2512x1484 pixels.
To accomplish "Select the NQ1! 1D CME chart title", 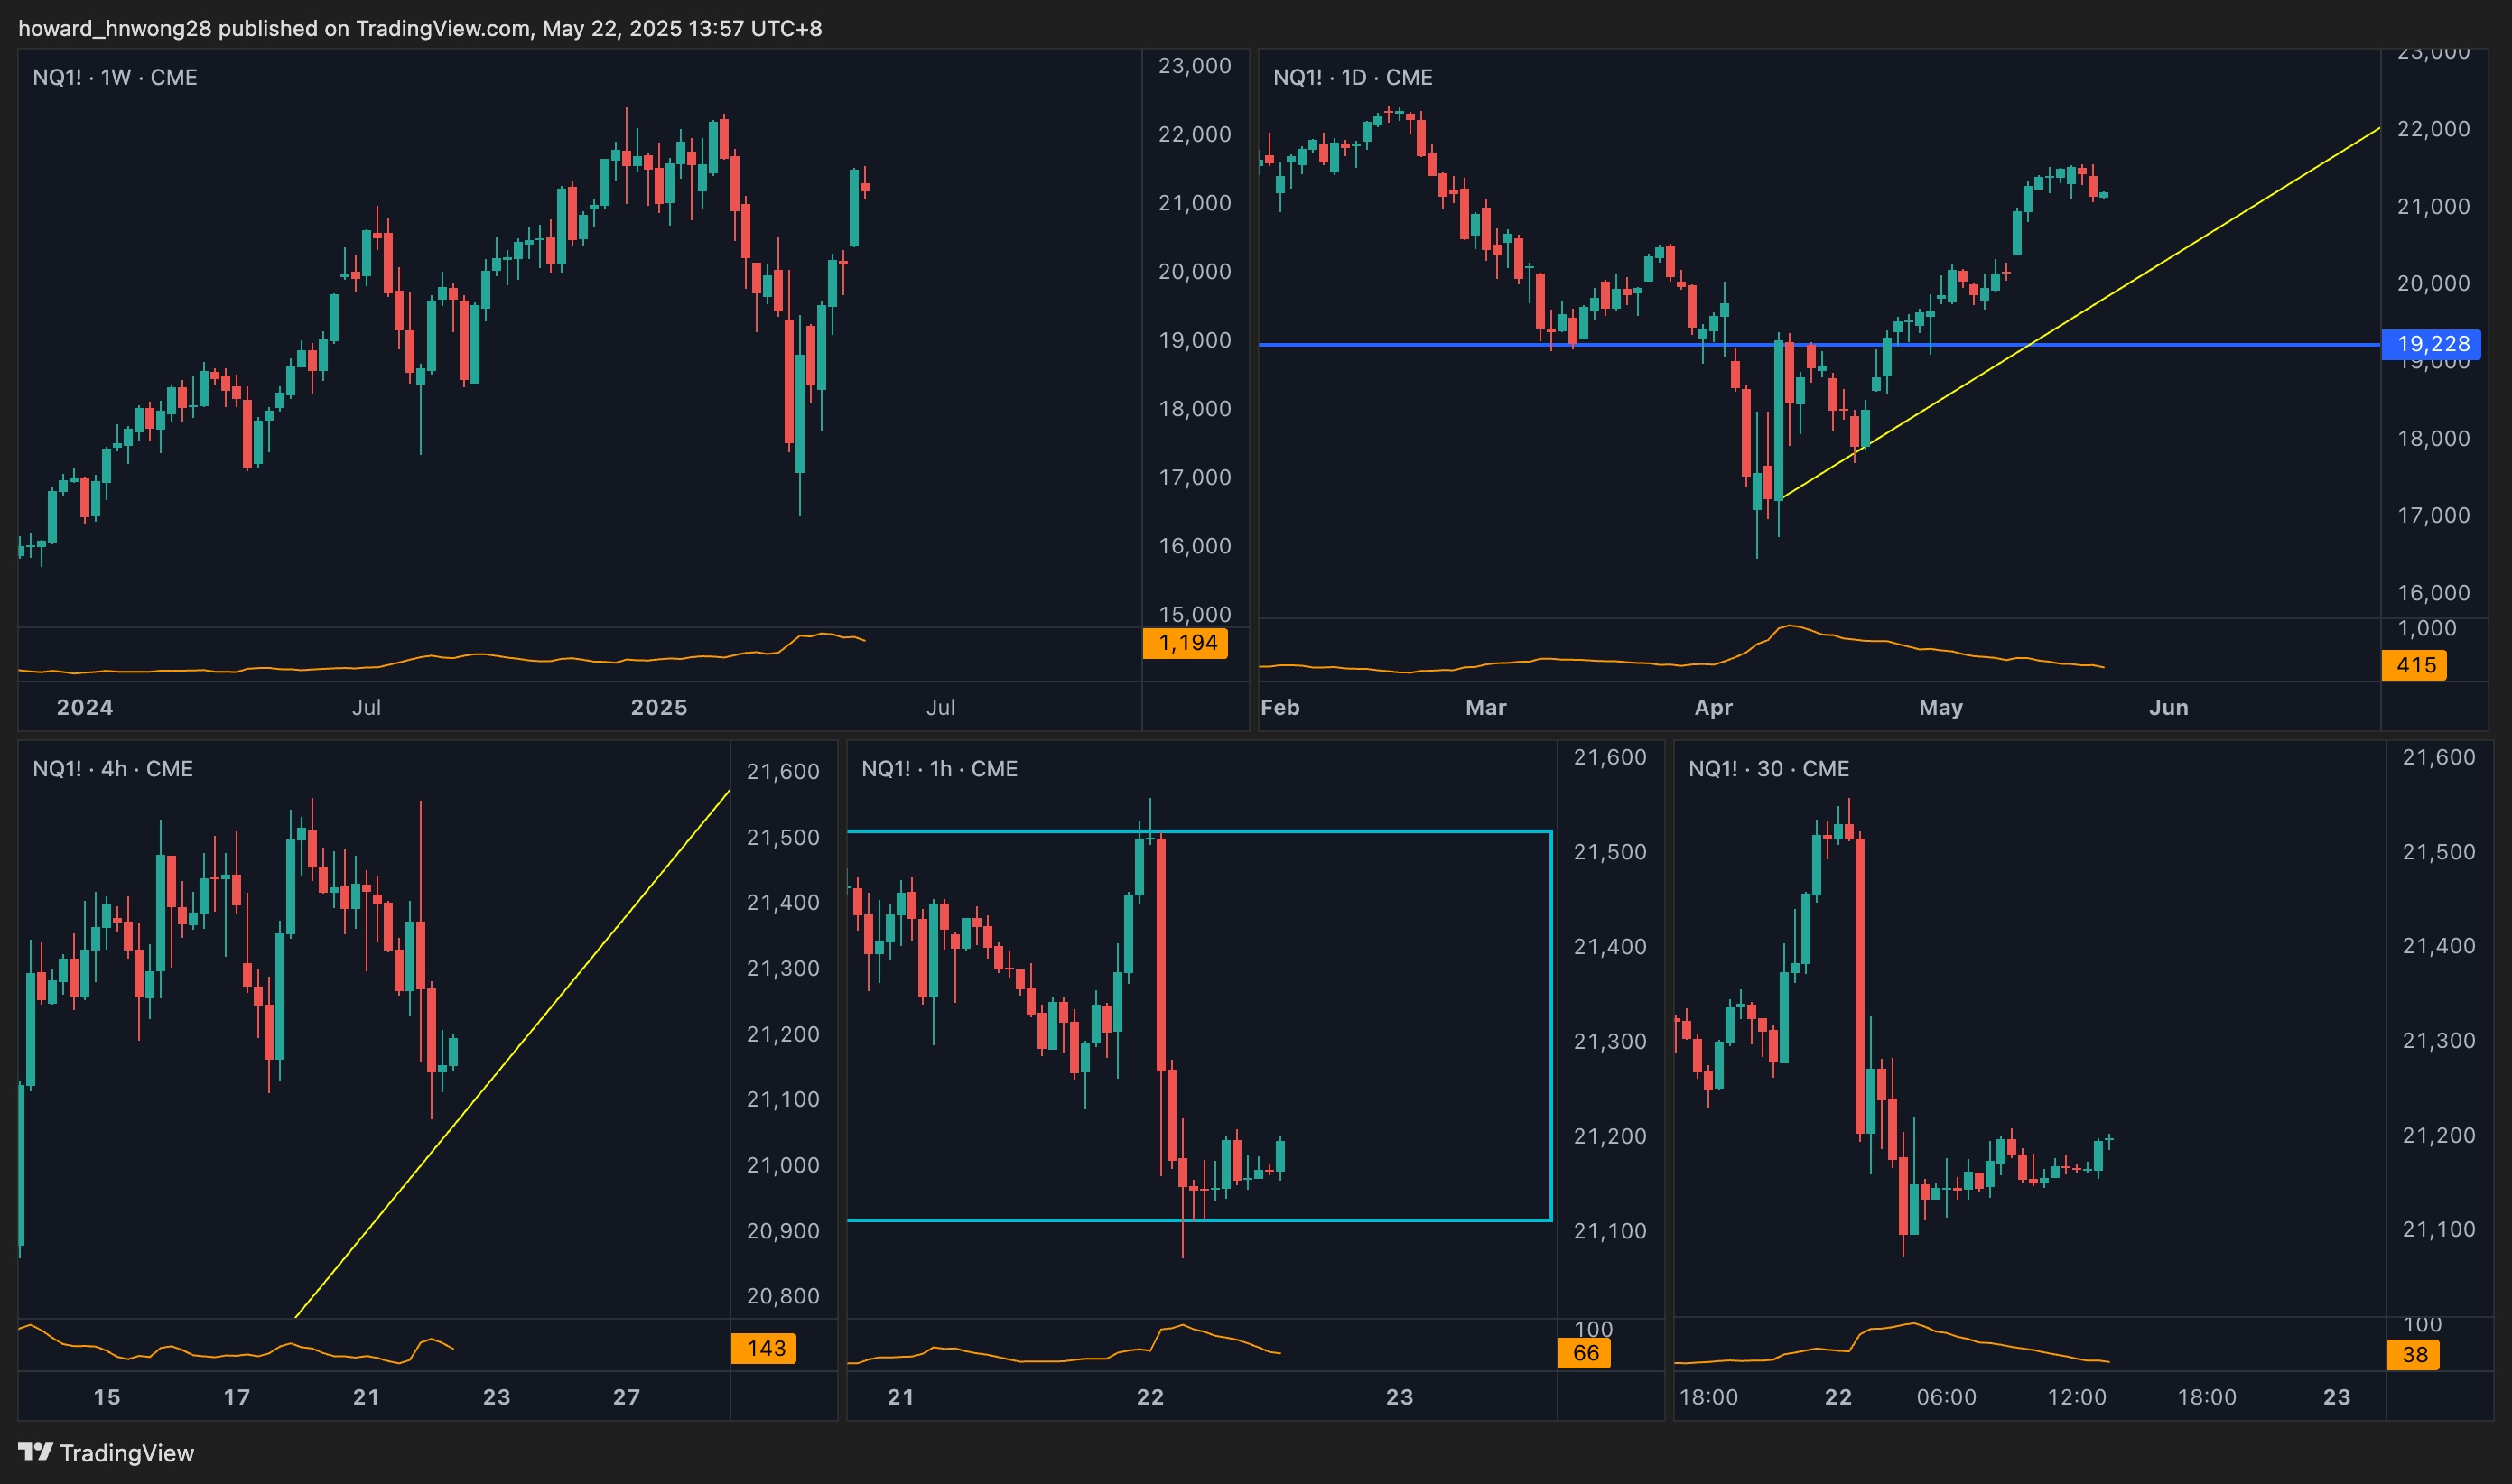I will pyautogui.click(x=1352, y=77).
